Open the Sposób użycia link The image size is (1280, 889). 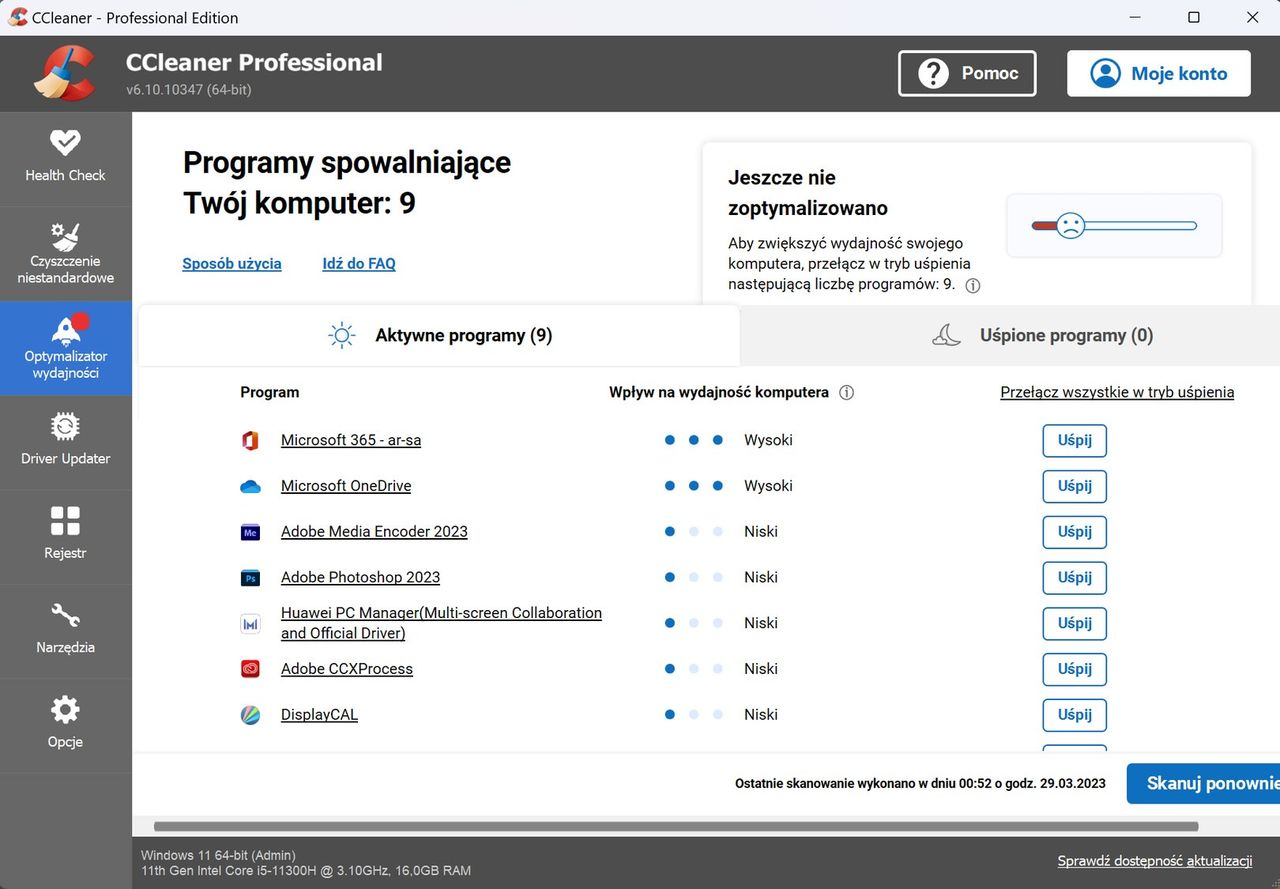232,264
